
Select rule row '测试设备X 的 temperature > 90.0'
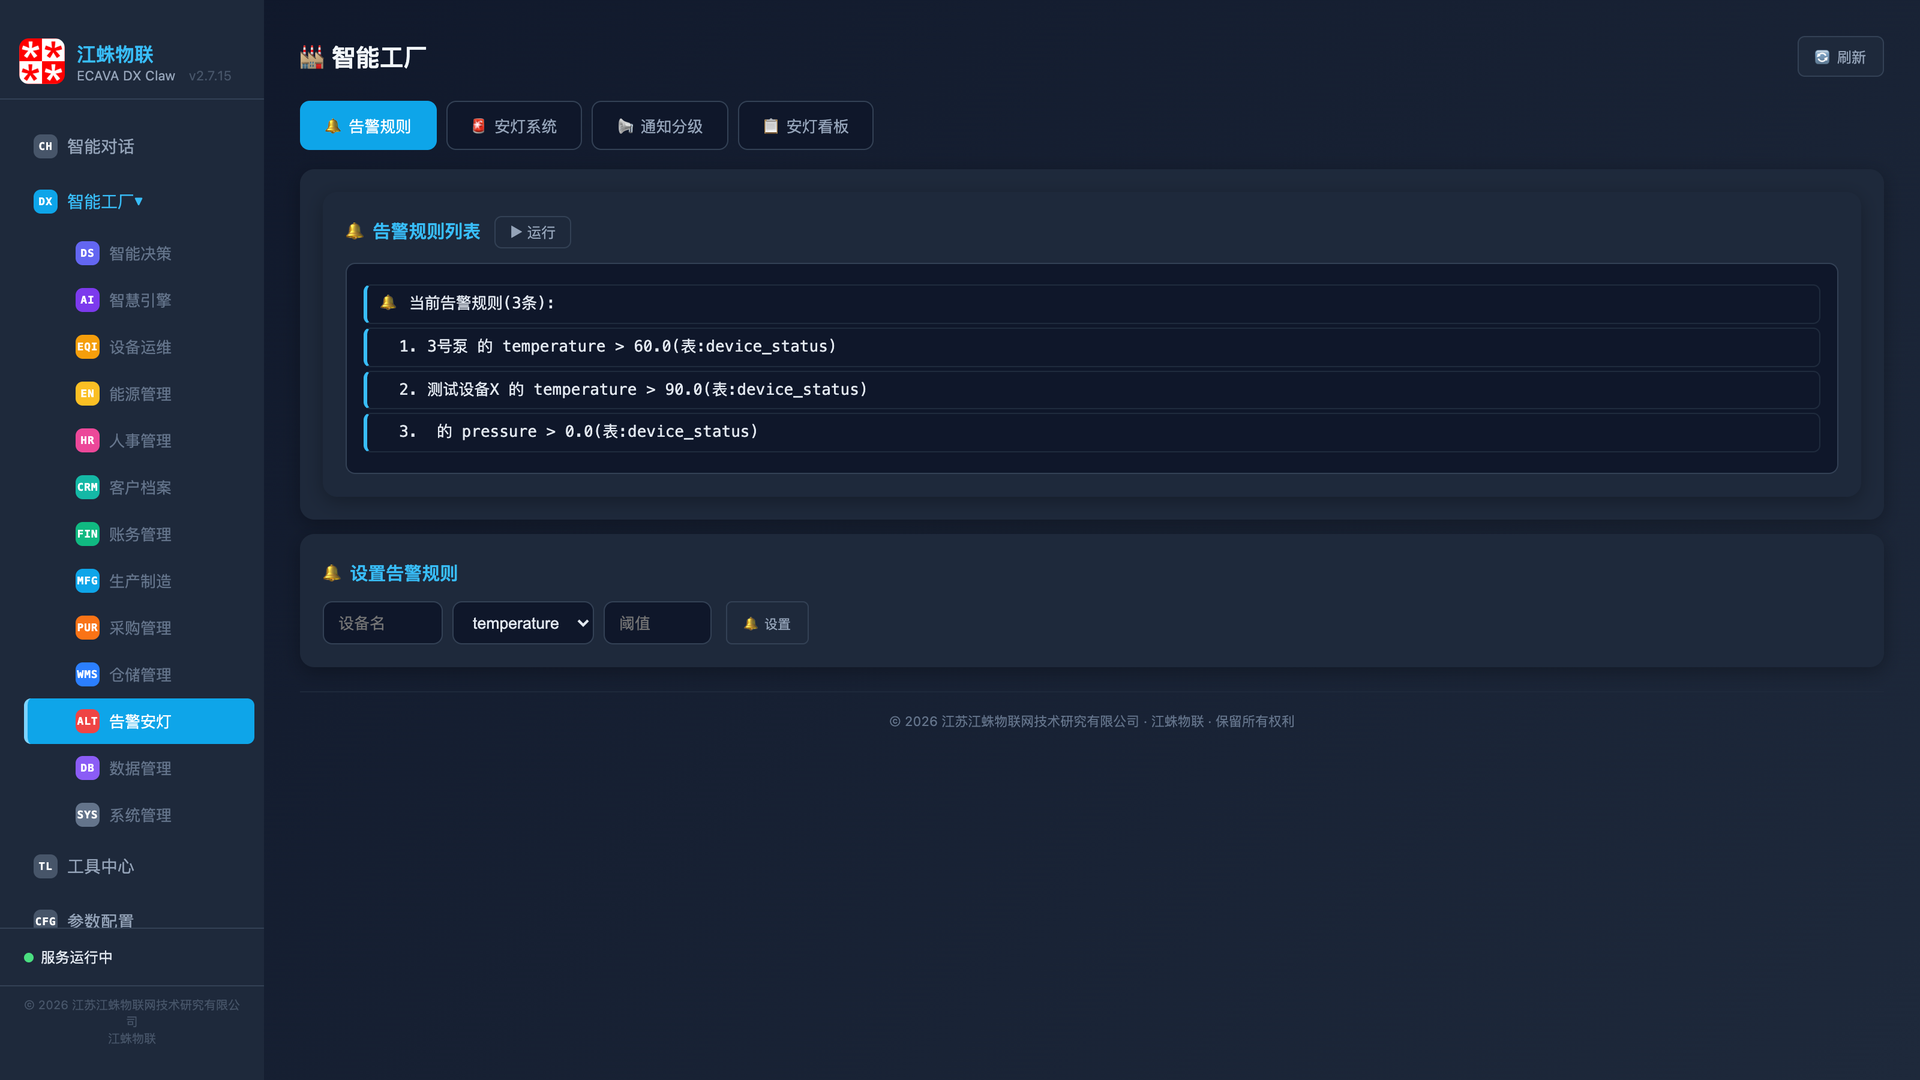click(1092, 390)
